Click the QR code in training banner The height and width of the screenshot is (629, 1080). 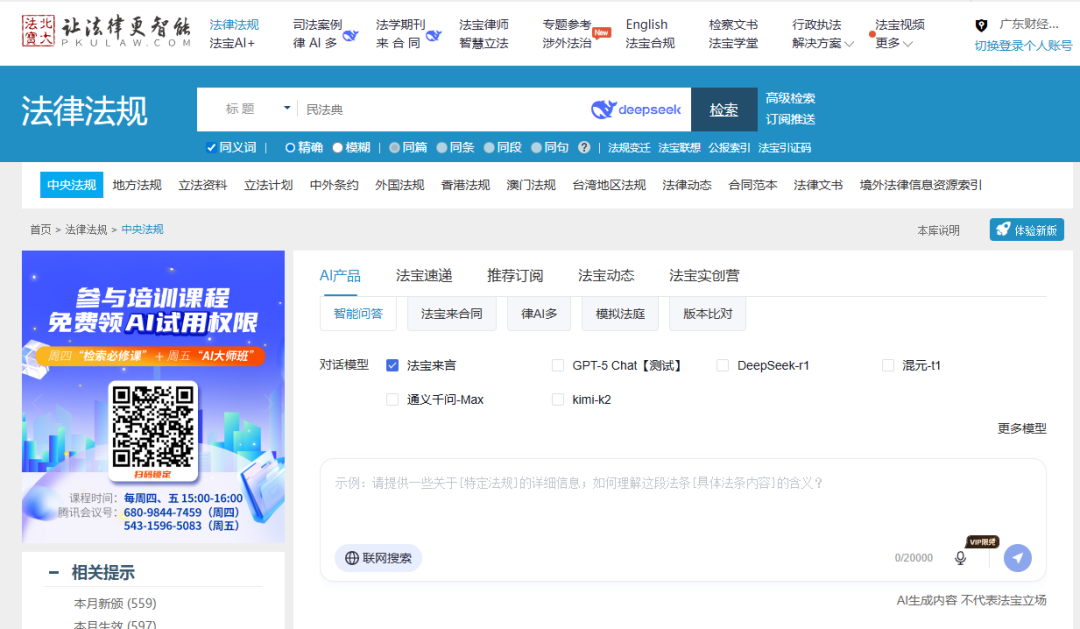[153, 426]
